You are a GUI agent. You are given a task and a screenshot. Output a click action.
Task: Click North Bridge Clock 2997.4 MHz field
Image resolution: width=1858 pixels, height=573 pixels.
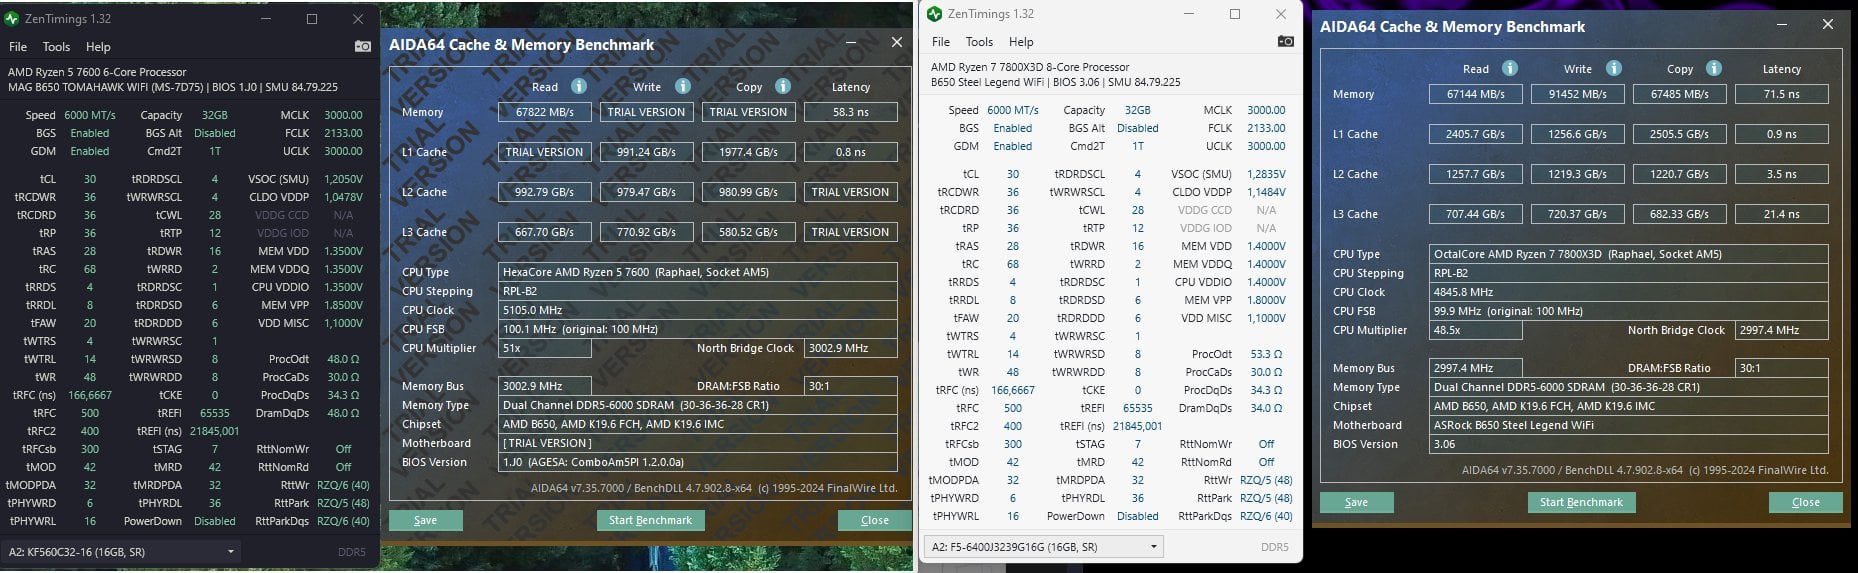coord(1781,330)
